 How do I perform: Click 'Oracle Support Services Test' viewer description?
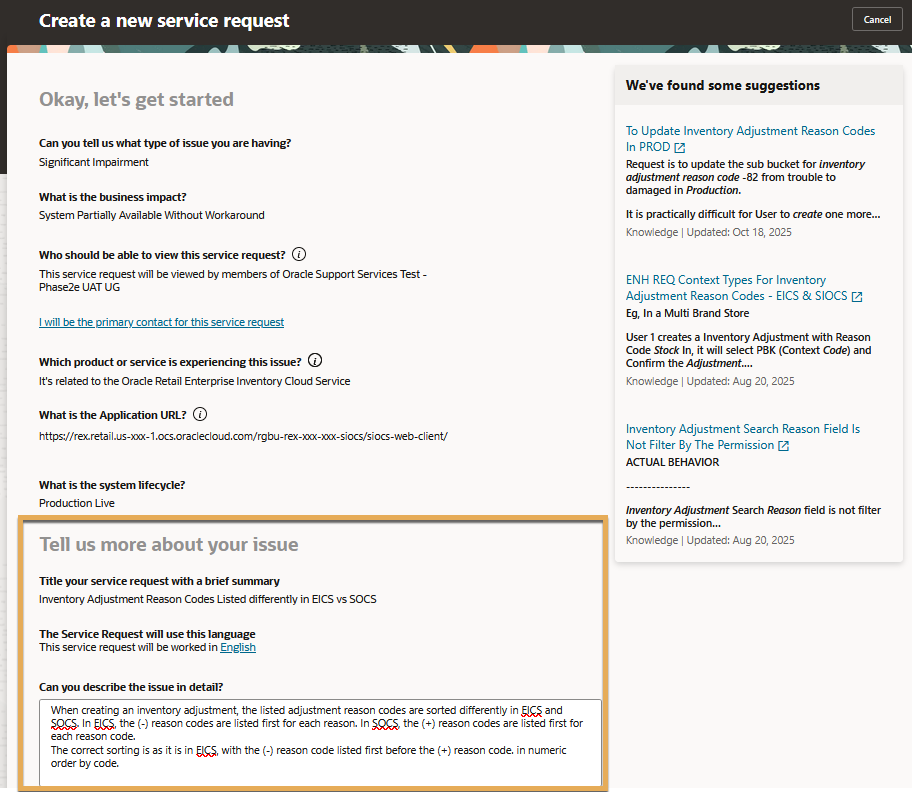233,280
